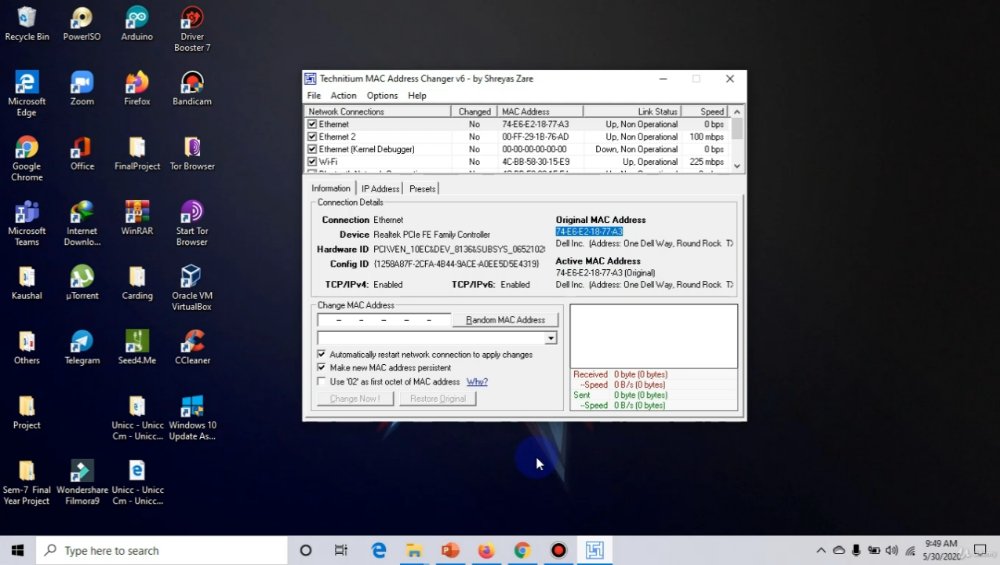Select the Wi-Fi MAC 4C-BB-58-30-15-E9 cell
Viewport: 1000px width, 565px height.
(x=536, y=162)
